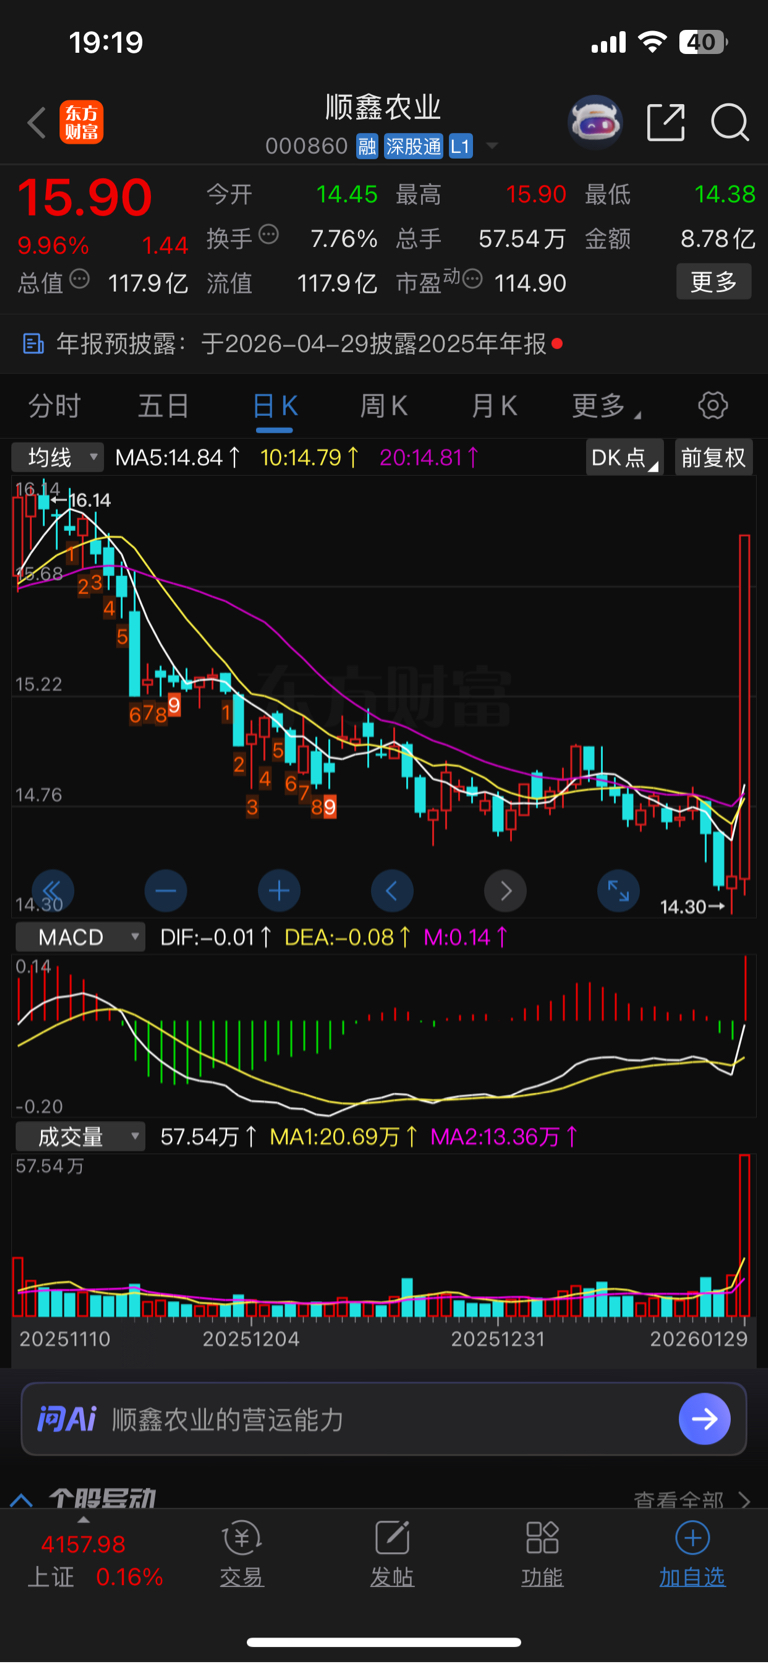This screenshot has height=1663, width=768.
Task: Tap the current price 15.90
Action: tap(85, 197)
